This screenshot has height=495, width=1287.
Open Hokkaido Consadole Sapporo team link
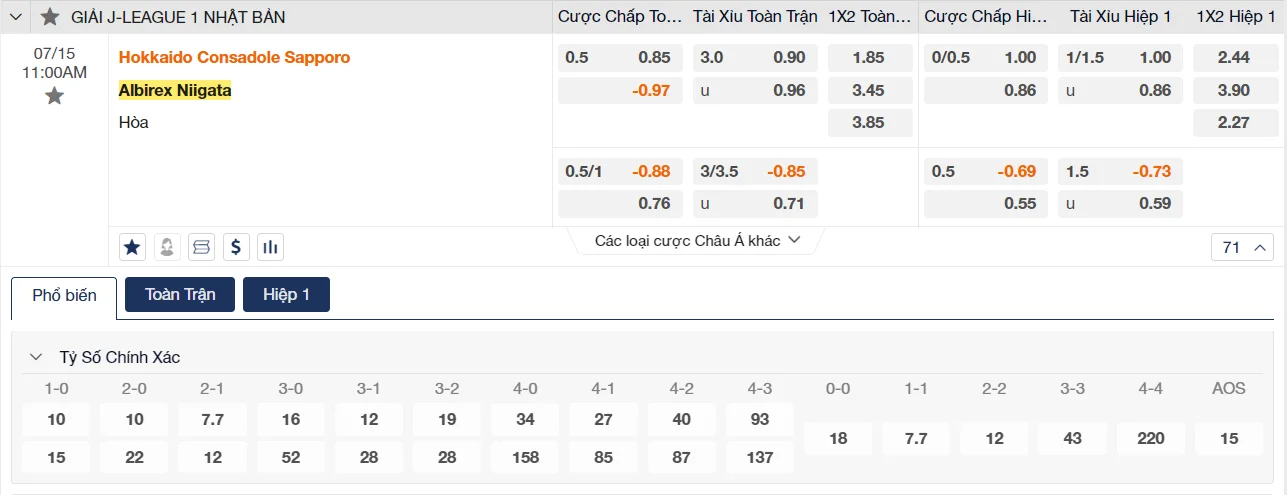tap(234, 57)
